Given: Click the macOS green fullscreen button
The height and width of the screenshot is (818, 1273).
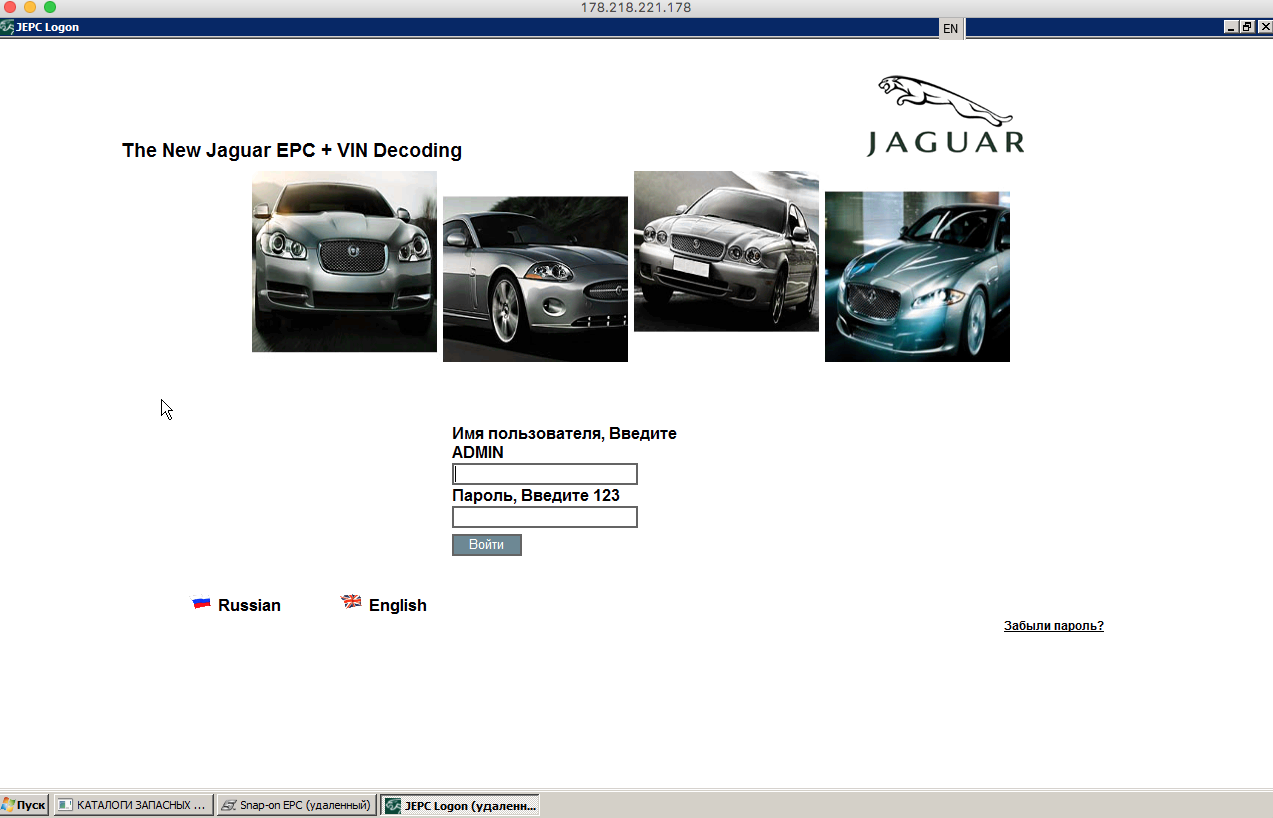Looking at the screenshot, I should 50,7.
